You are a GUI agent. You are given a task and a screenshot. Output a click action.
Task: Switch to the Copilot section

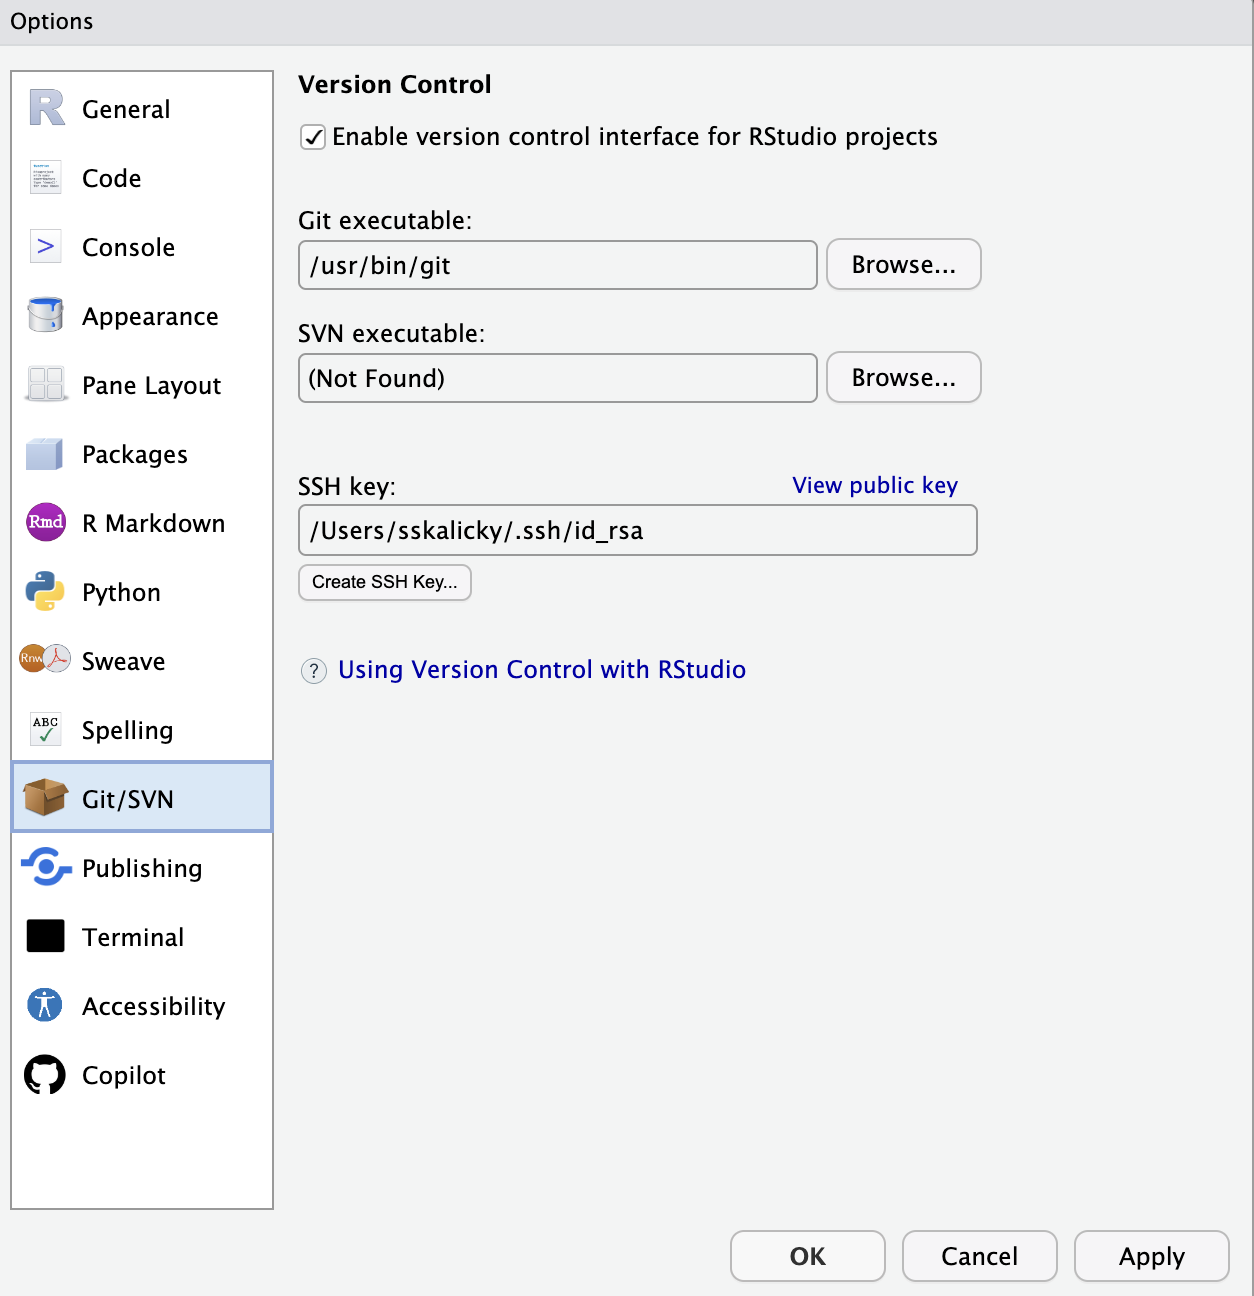click(124, 1075)
